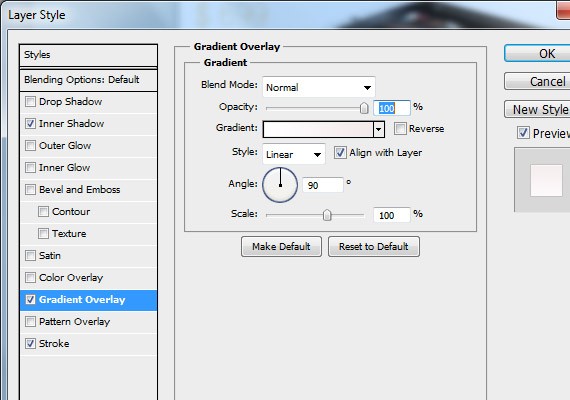Enable the Reverse checkbox
This screenshot has width=570, height=400.
click(400, 128)
